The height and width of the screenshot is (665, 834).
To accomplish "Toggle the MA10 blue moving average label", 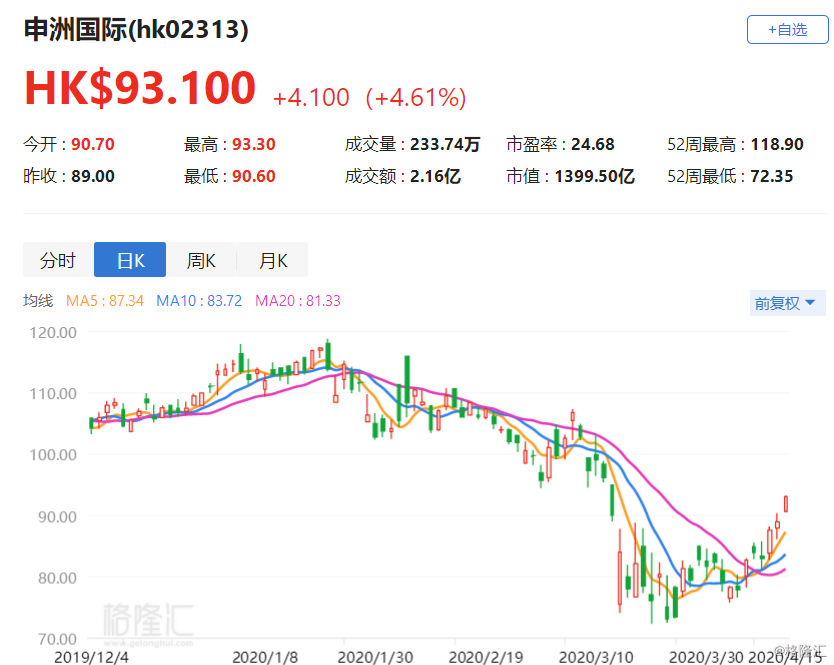I will [199, 301].
